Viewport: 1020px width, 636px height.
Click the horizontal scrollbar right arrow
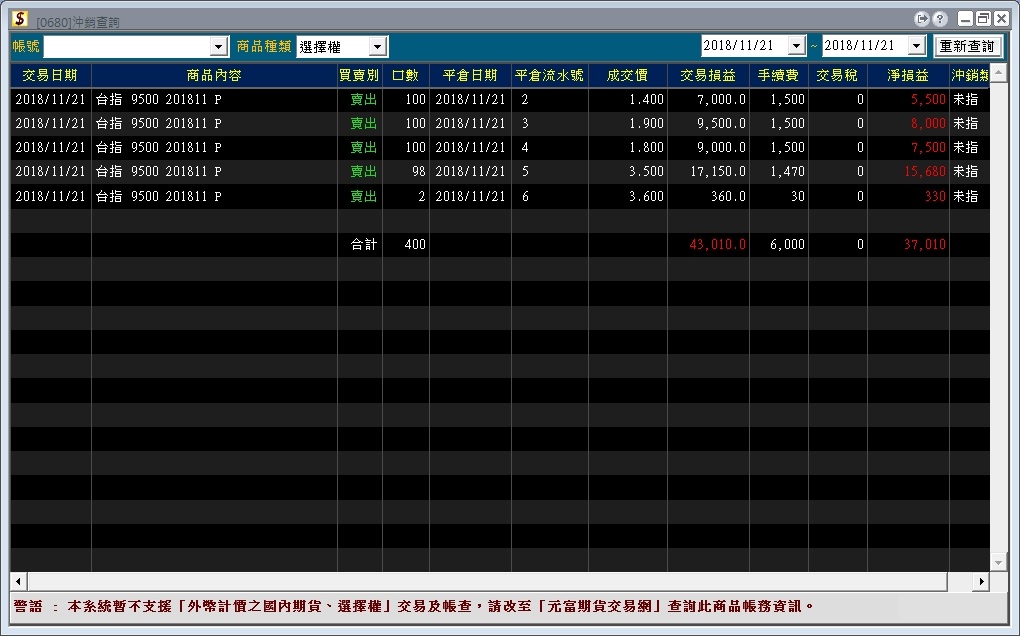click(982, 581)
